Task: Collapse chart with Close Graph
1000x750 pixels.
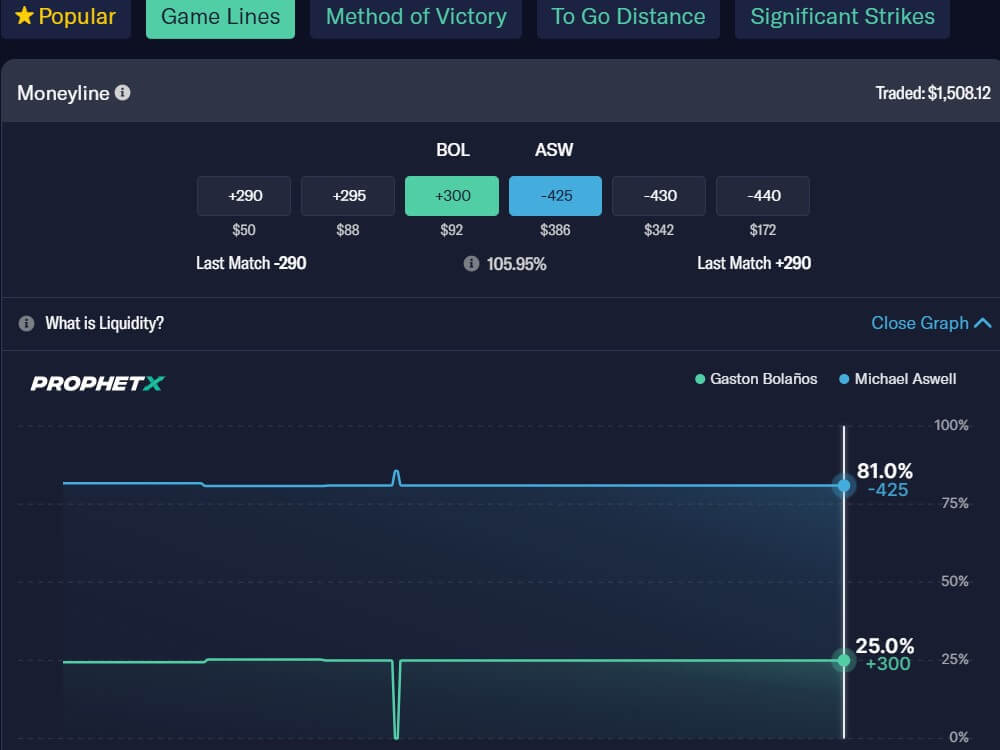Action: tap(931, 323)
